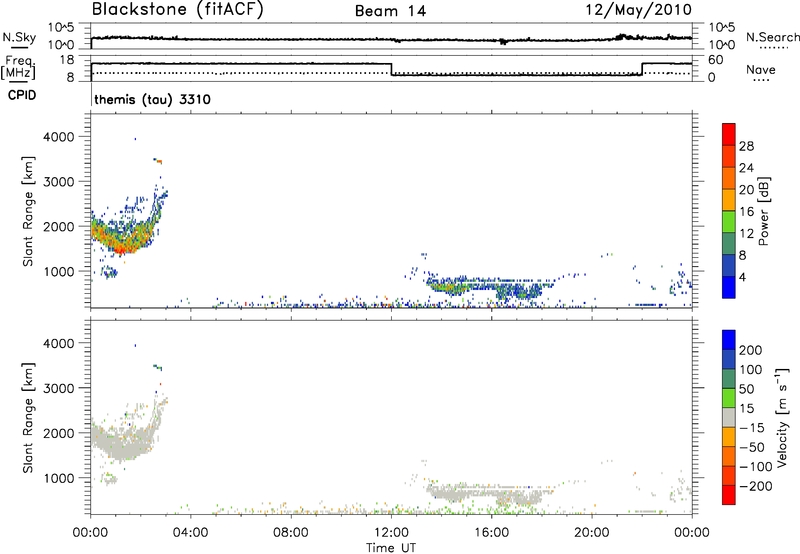Click the "Nave" legend label
Screen dimensions: 800x554
[761, 70]
